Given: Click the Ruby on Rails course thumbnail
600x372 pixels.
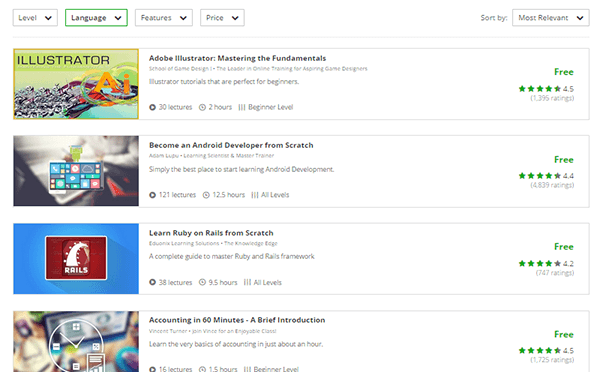Looking at the screenshot, I should tap(76, 259).
